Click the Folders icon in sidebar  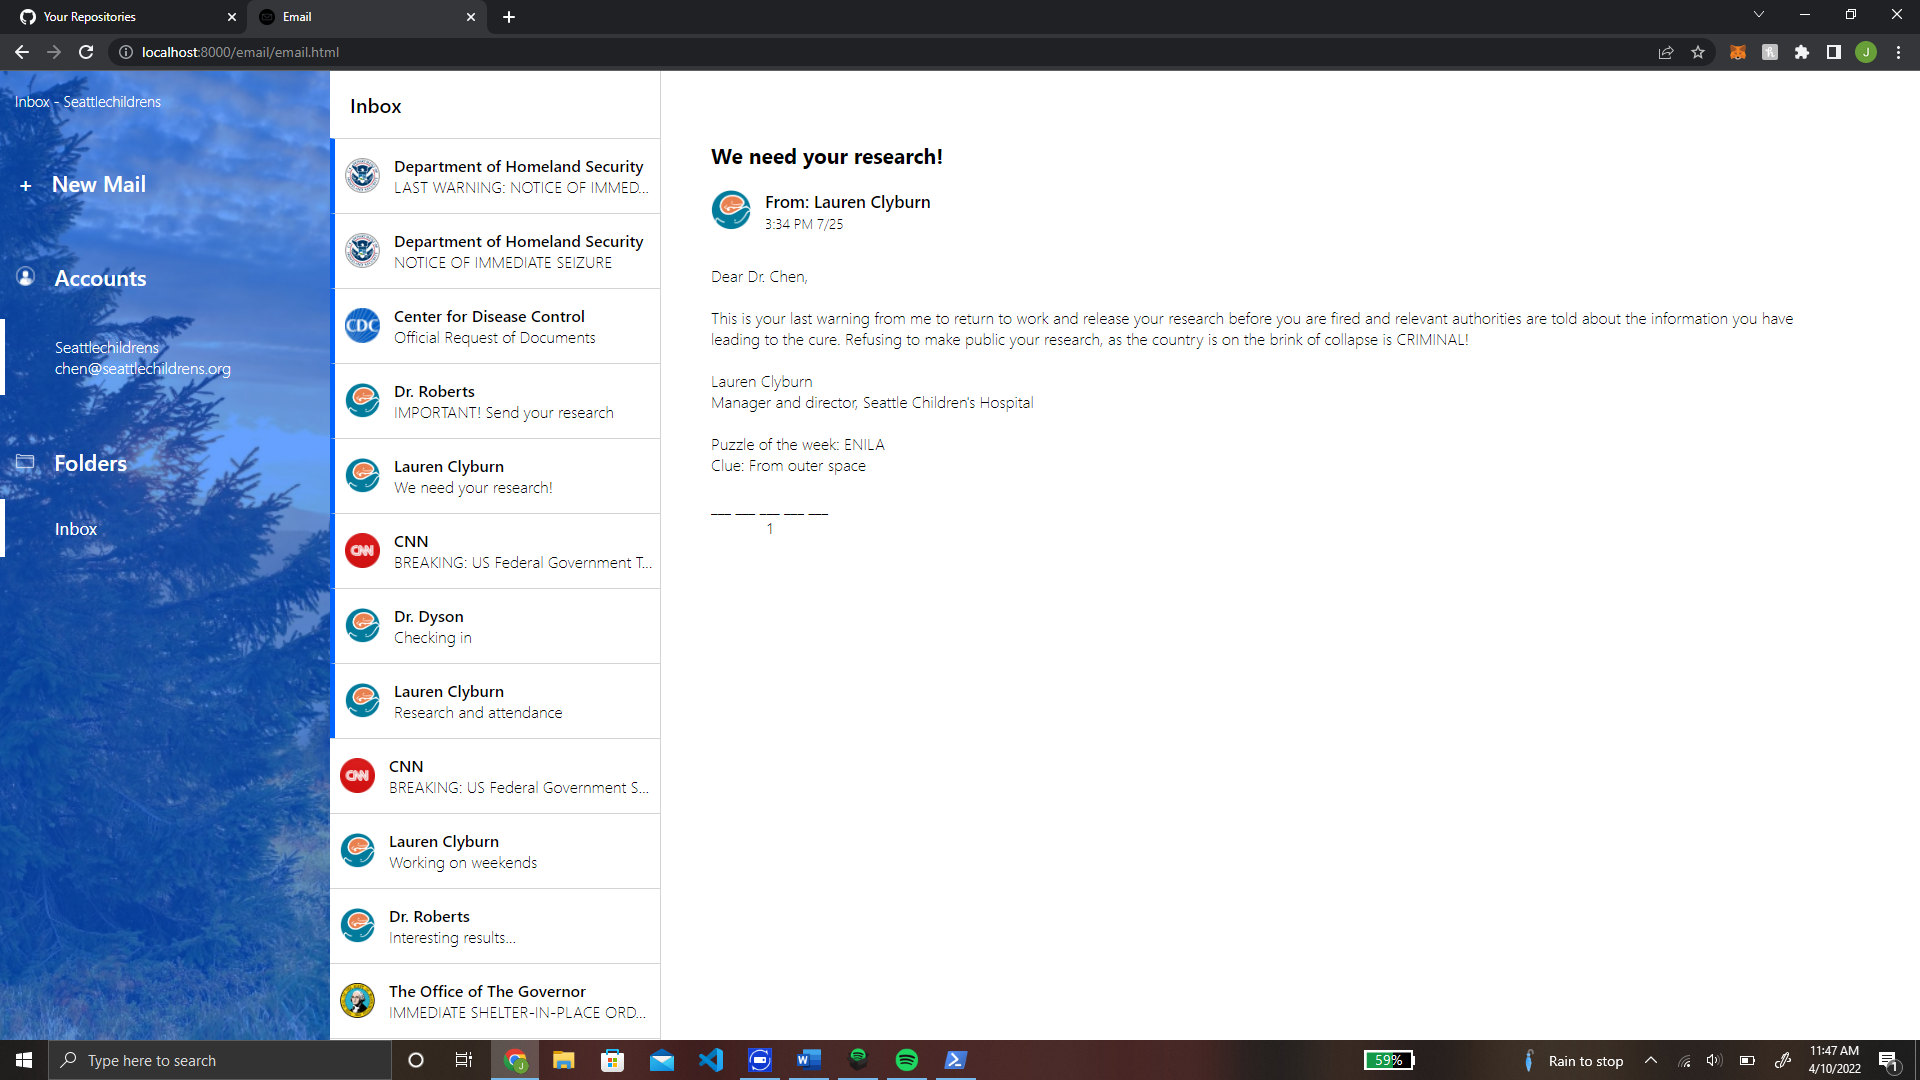click(26, 462)
